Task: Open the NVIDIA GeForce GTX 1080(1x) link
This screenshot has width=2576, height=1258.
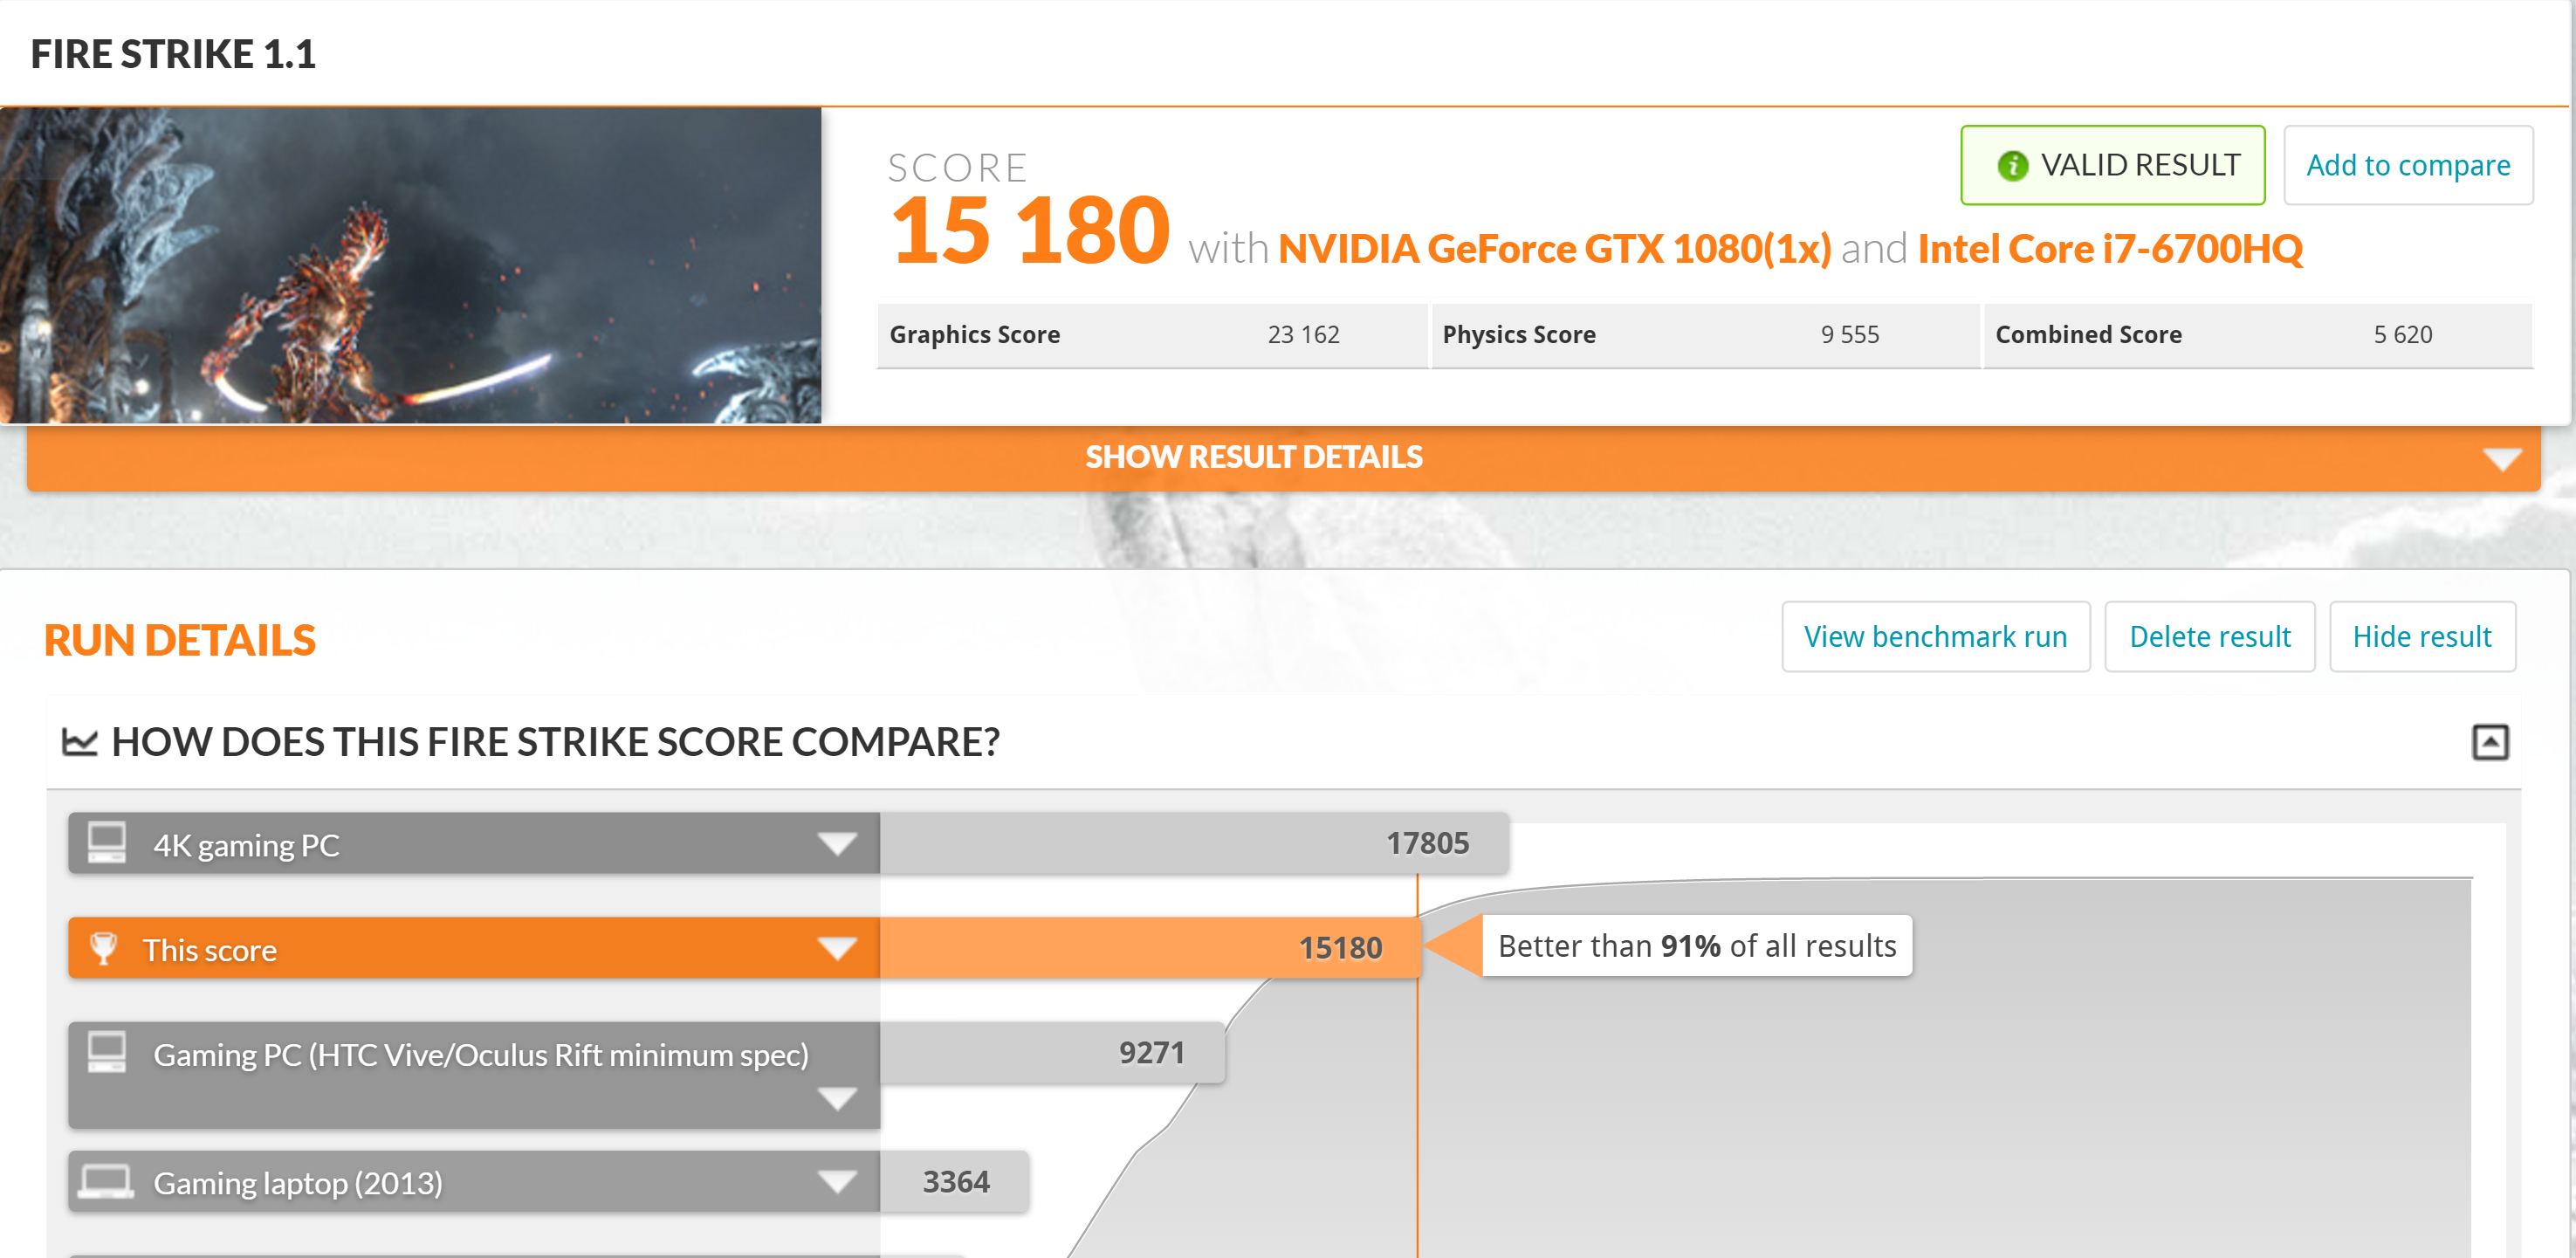Action: click(x=1554, y=249)
